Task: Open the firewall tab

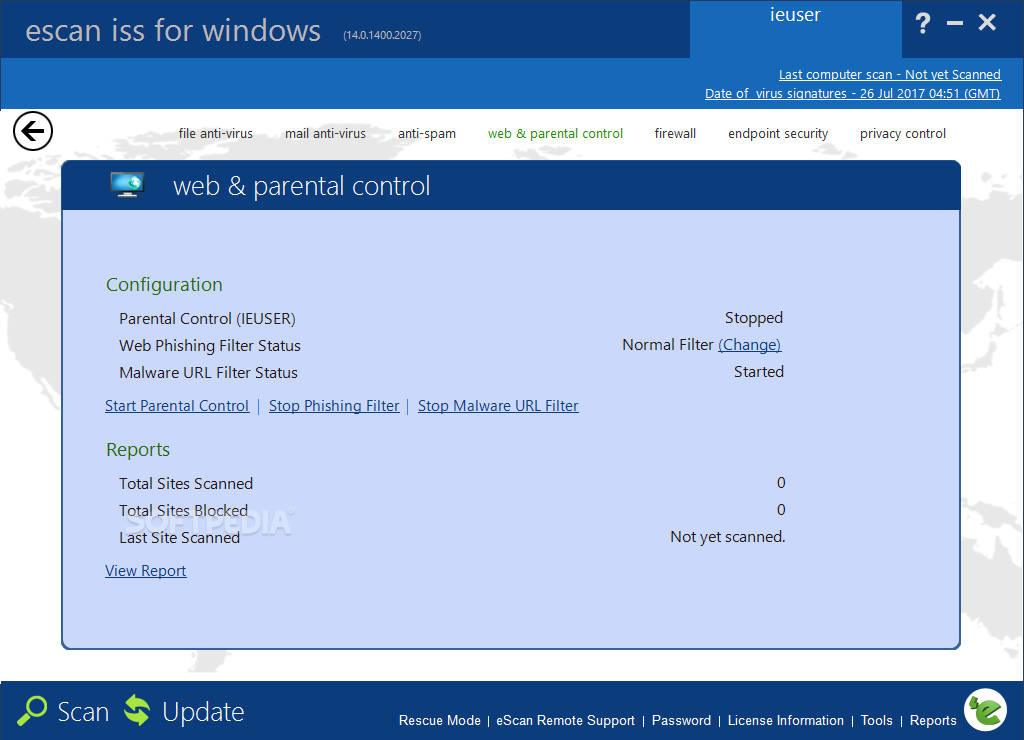Action: (x=675, y=133)
